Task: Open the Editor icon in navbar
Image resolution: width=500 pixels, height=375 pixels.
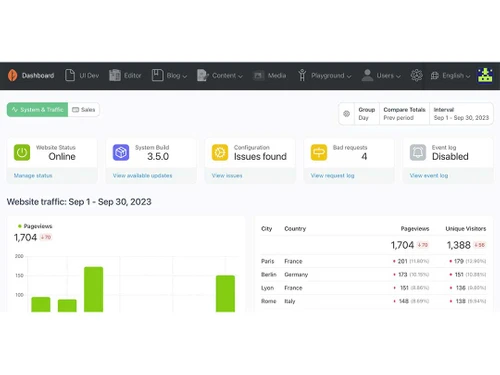Action: point(115,75)
